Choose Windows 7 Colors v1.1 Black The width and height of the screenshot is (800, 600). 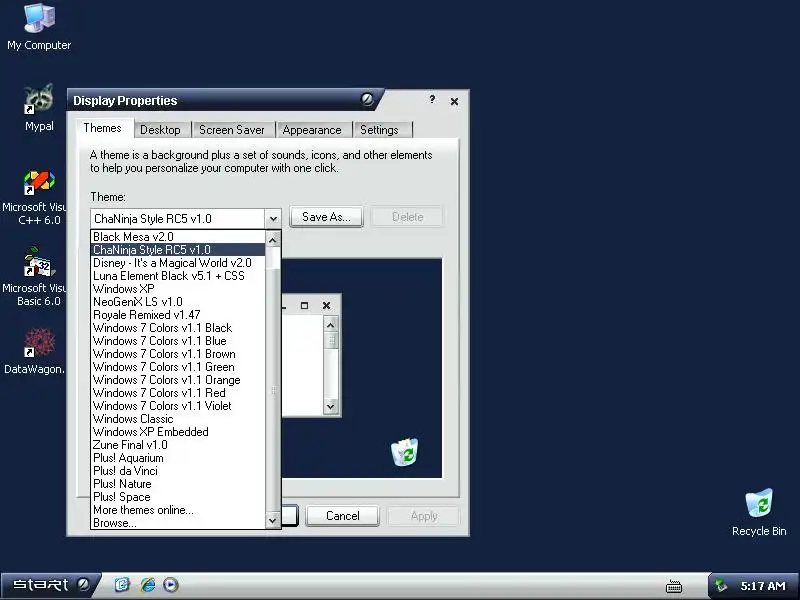(x=178, y=328)
